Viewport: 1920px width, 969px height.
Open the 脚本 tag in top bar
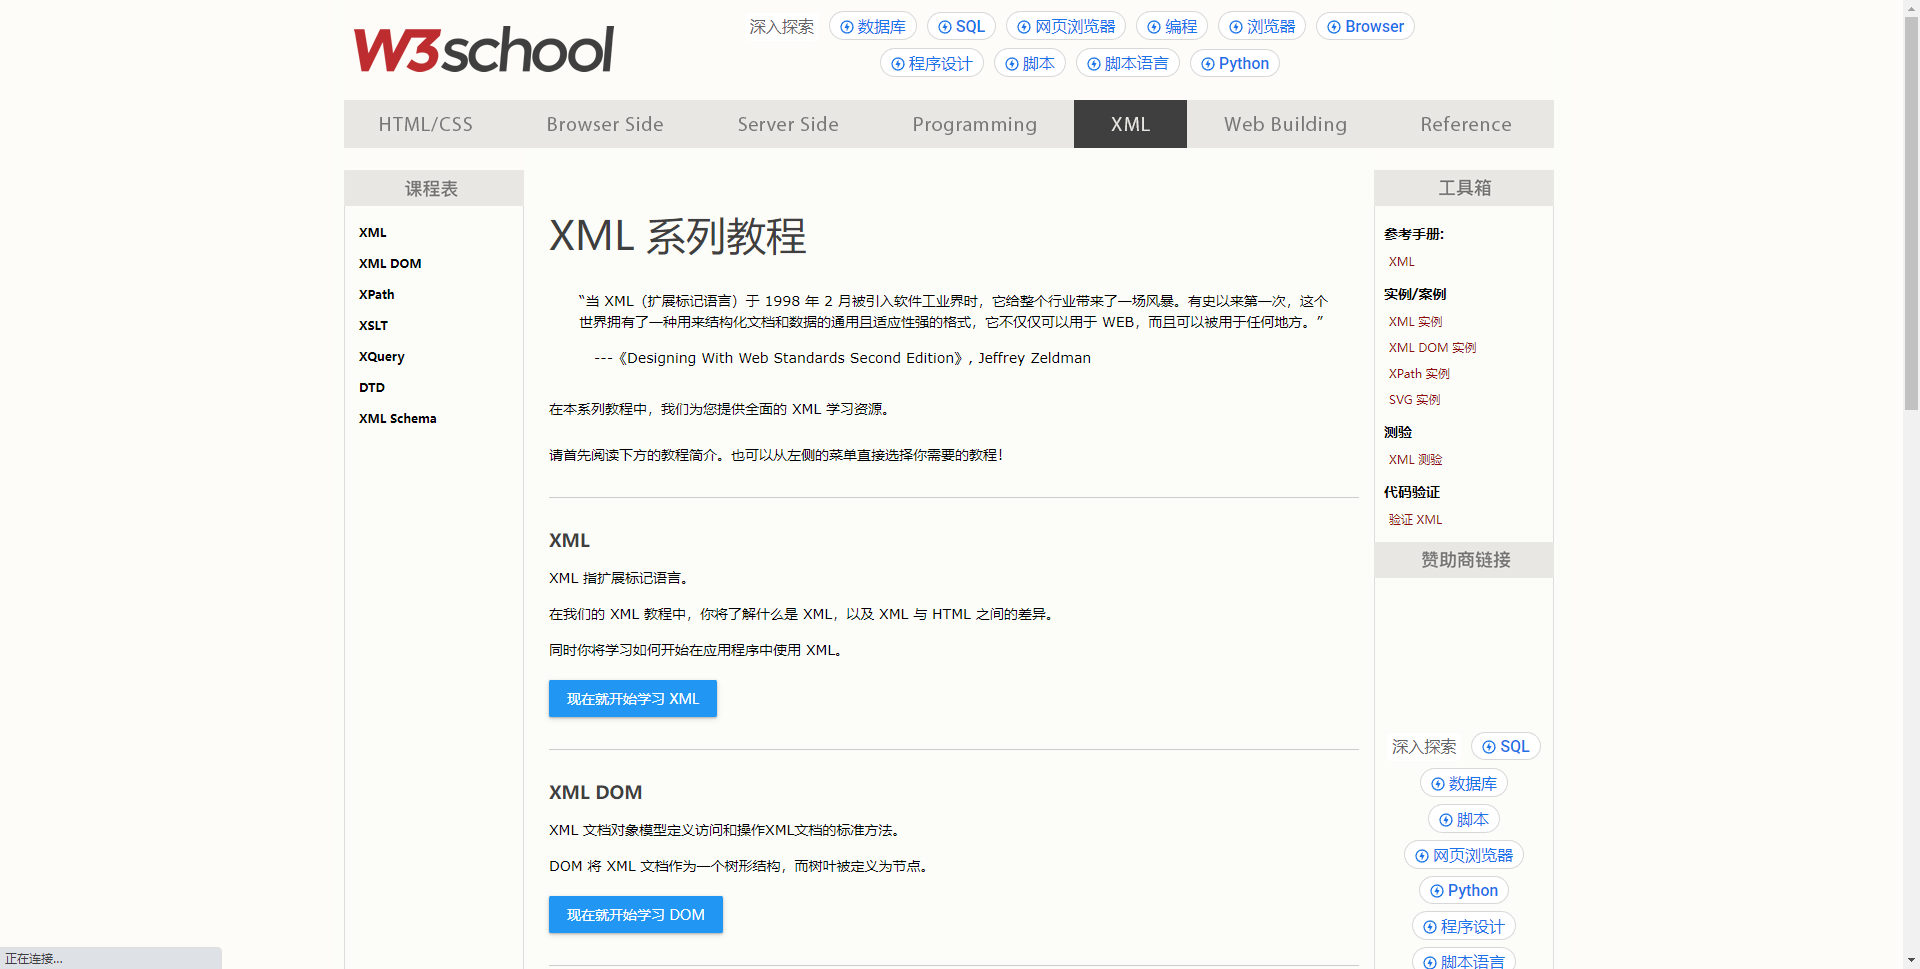pos(1030,63)
